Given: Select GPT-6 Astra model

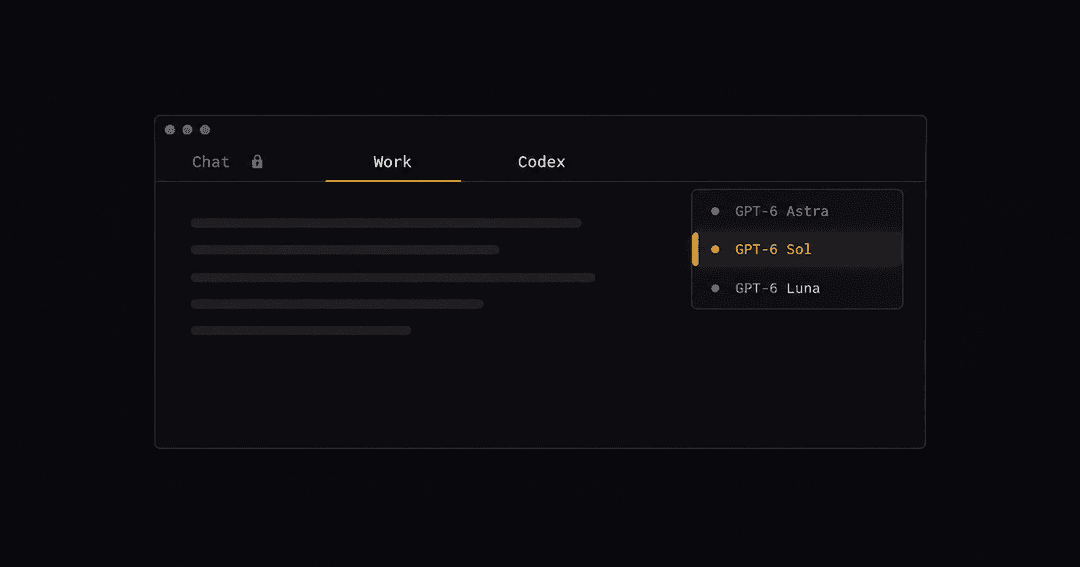Looking at the screenshot, I should [x=797, y=211].
